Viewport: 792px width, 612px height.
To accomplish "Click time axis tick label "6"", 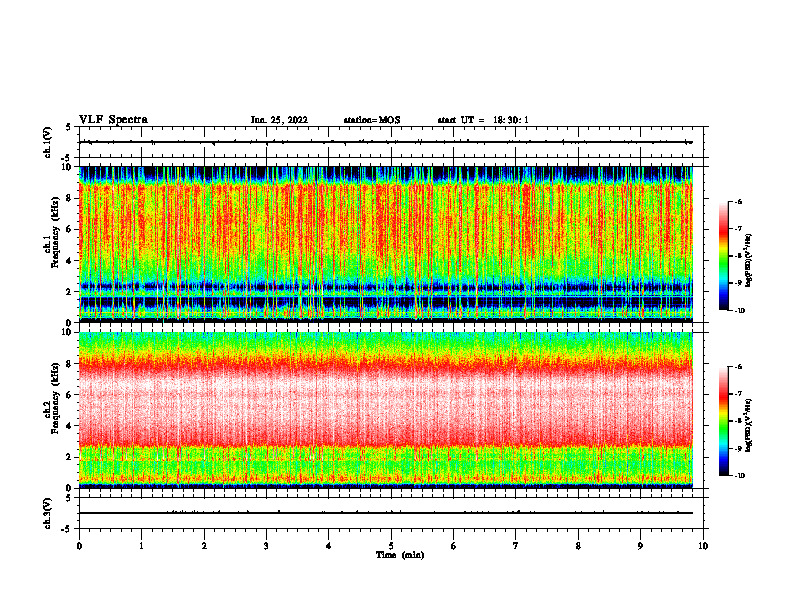I will [454, 546].
